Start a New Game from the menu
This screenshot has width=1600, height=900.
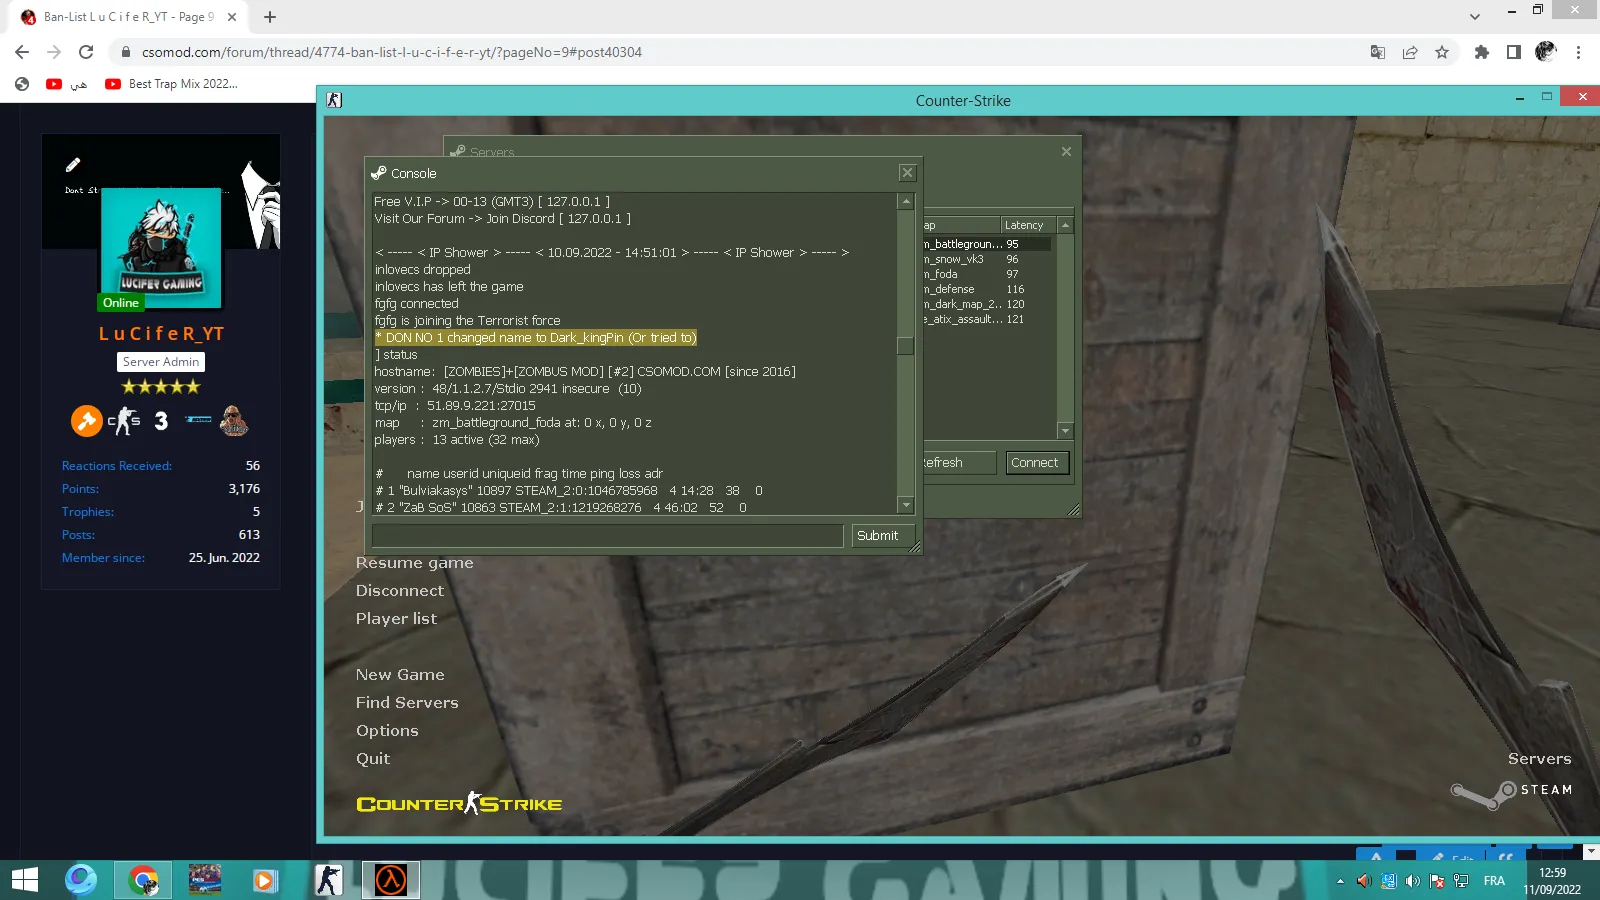coord(400,675)
